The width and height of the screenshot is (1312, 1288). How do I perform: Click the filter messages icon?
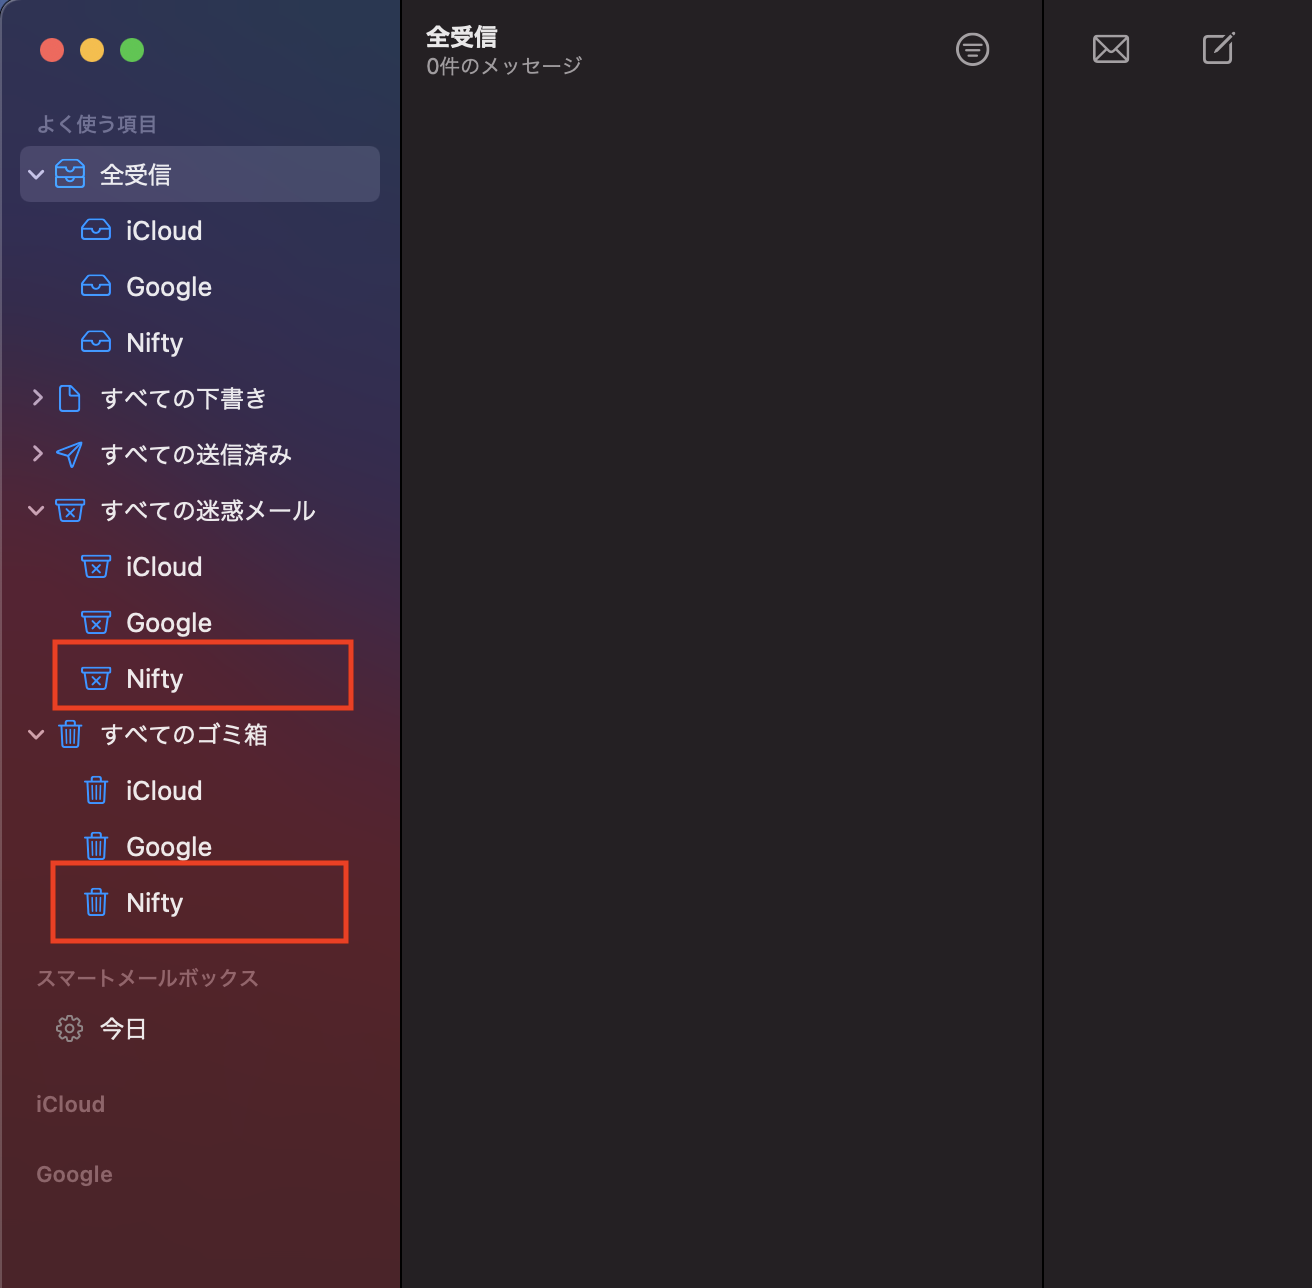coord(972,49)
